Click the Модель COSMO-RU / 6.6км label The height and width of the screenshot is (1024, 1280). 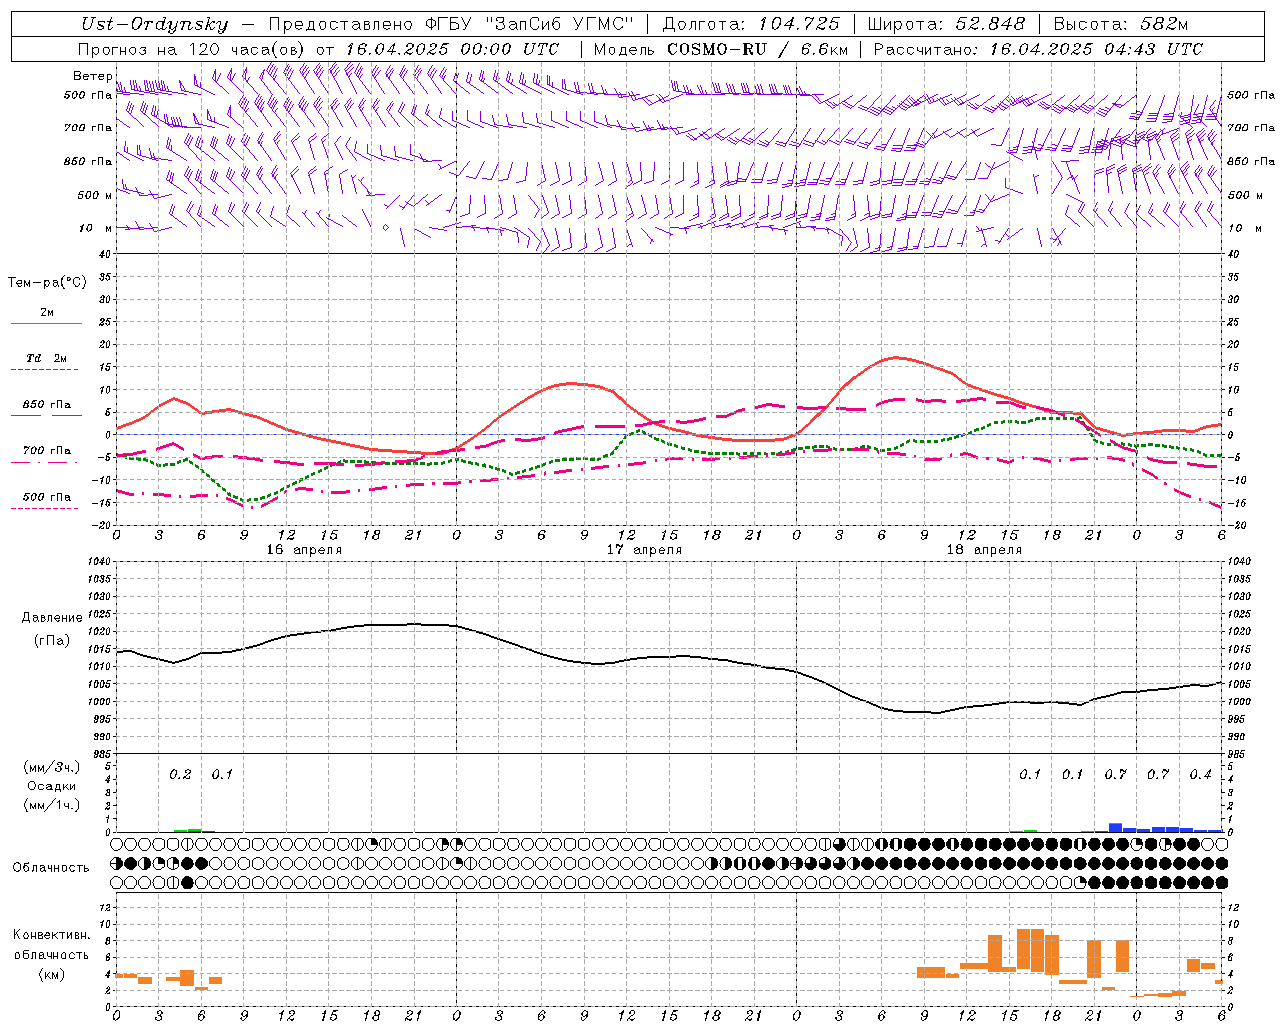720,49
